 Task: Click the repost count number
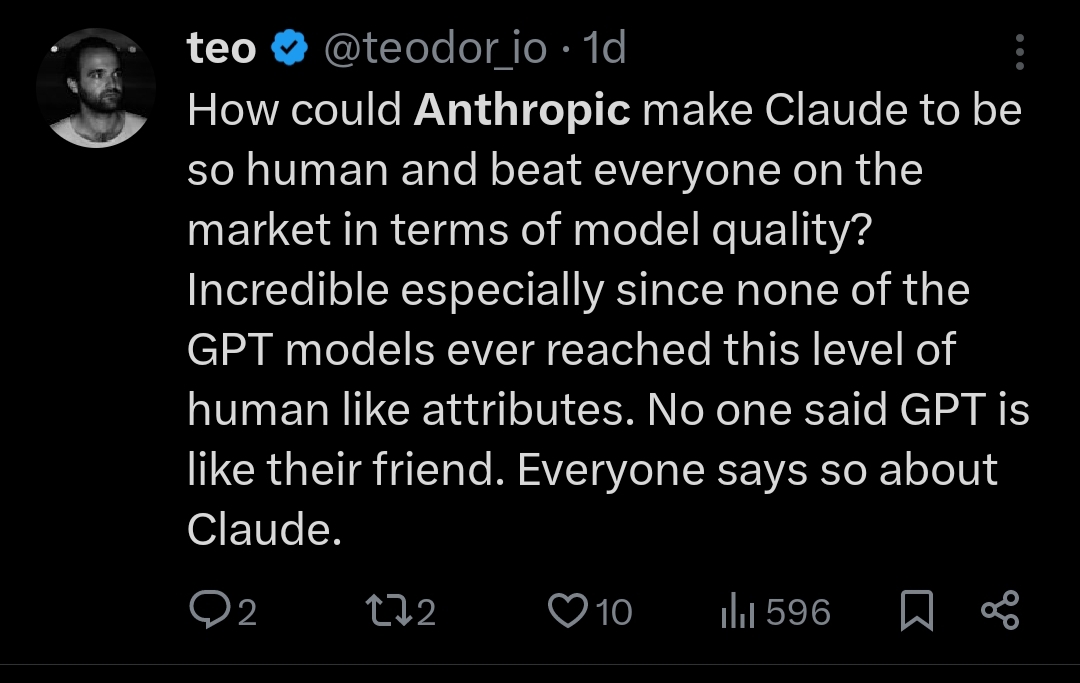pyautogui.click(x=427, y=612)
